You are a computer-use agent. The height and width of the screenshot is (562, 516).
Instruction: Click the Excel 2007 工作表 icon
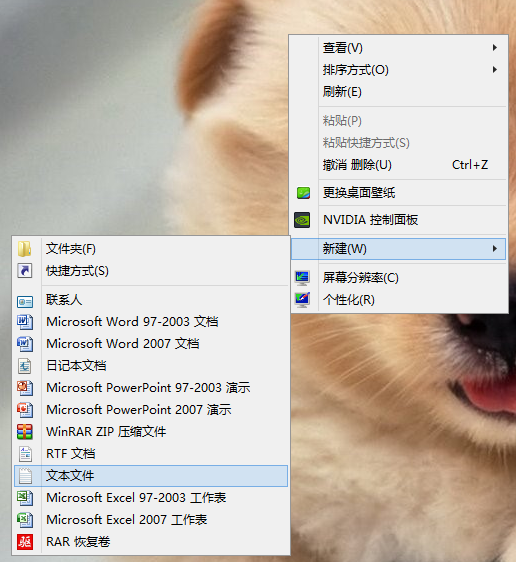25,520
